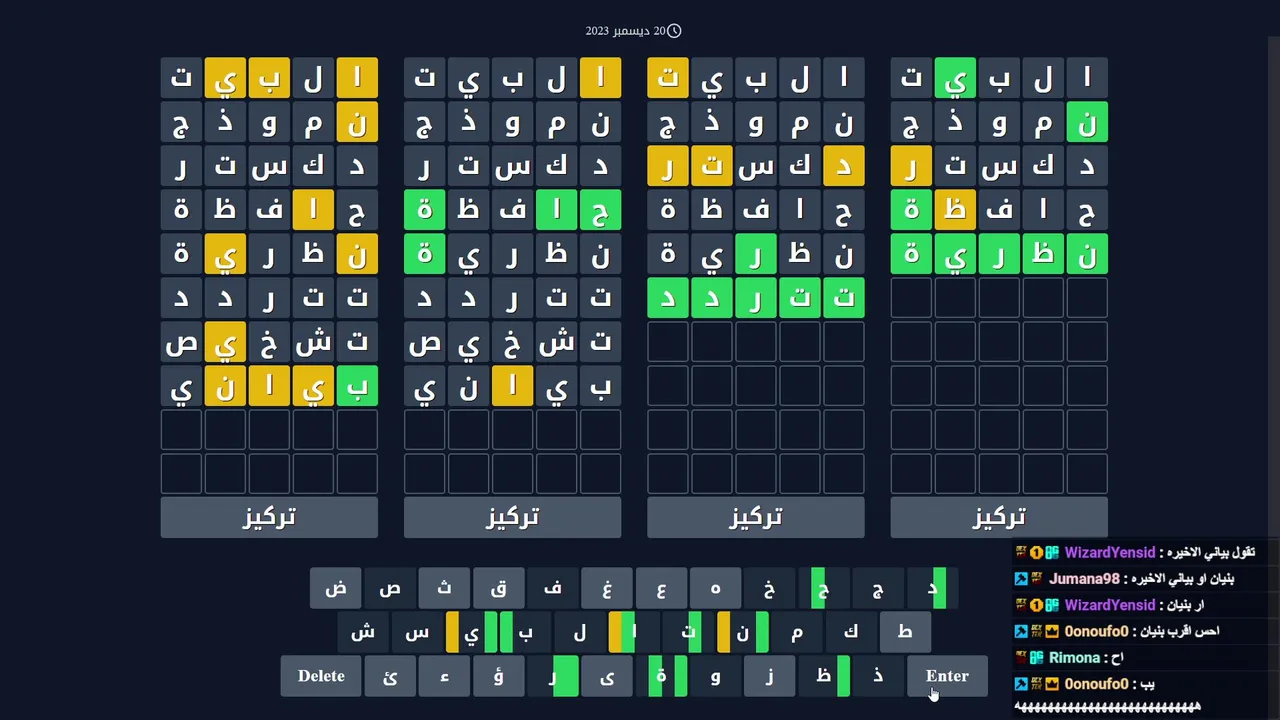This screenshot has height=720, width=1280.
Task: Tap the ا key on the keyboard
Action: coord(633,632)
